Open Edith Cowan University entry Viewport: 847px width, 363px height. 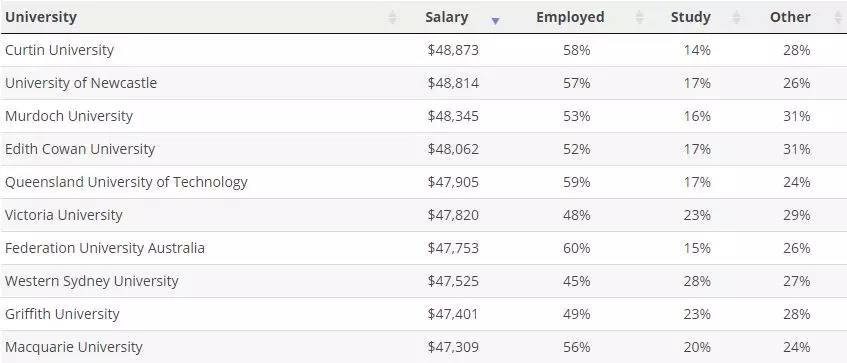click(80, 149)
